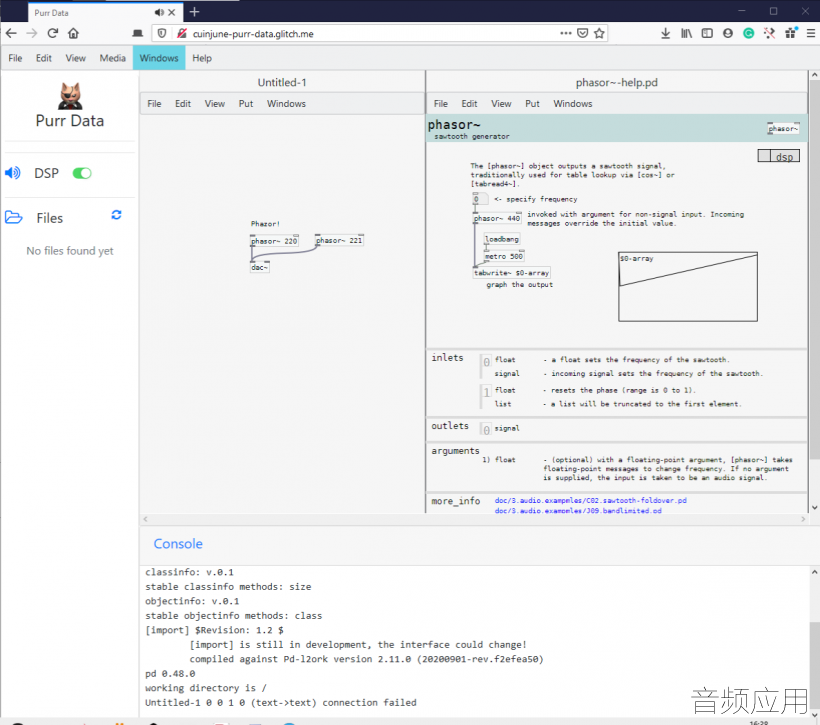Screen dimensions: 820x725
Task: Bookmark this page with the star
Action: coord(599,33)
